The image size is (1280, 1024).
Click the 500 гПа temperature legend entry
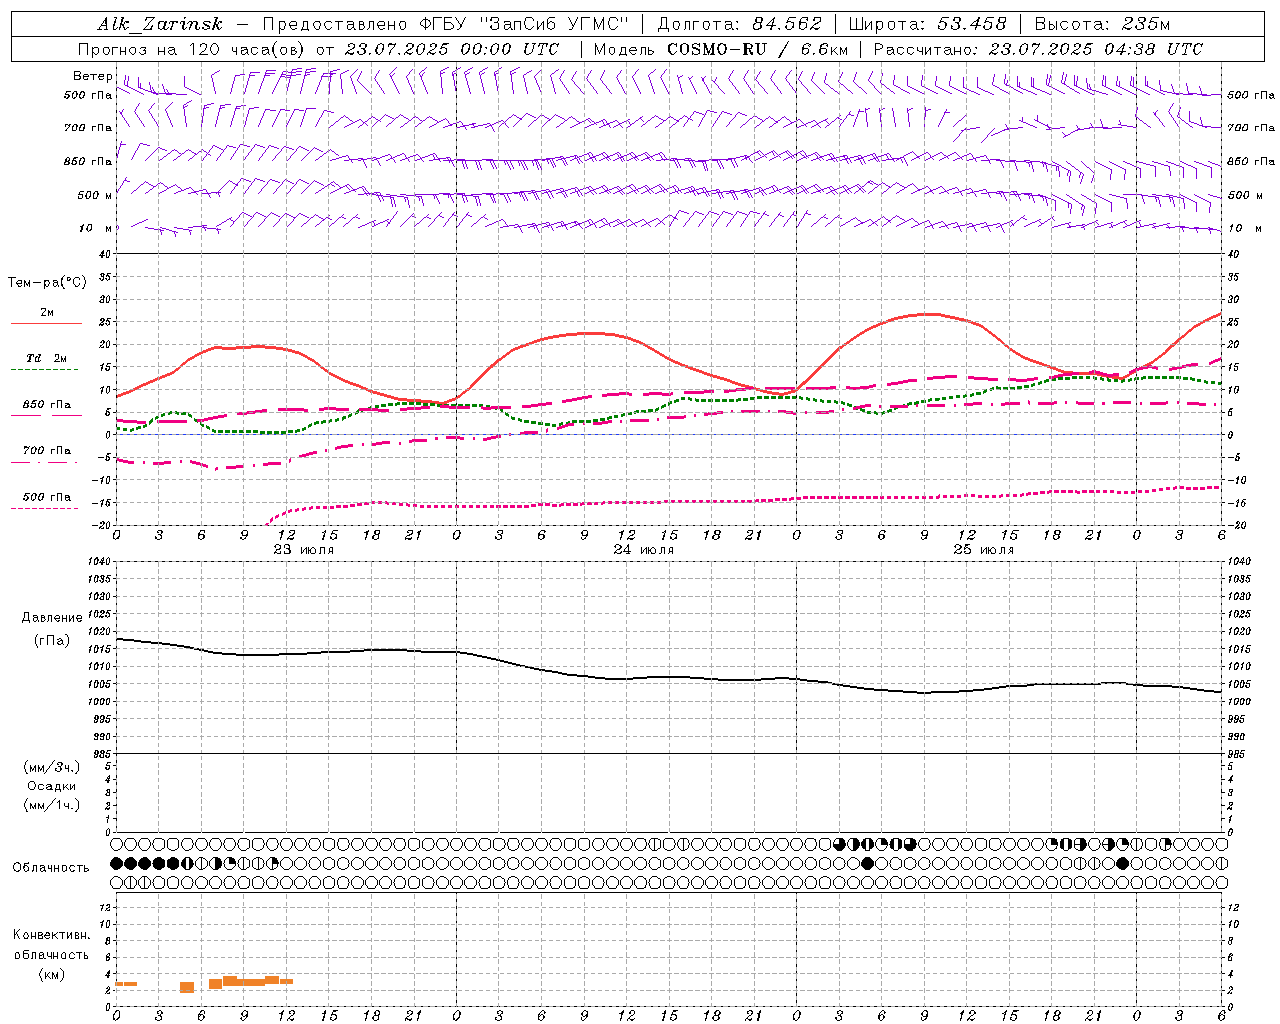[x=47, y=497]
